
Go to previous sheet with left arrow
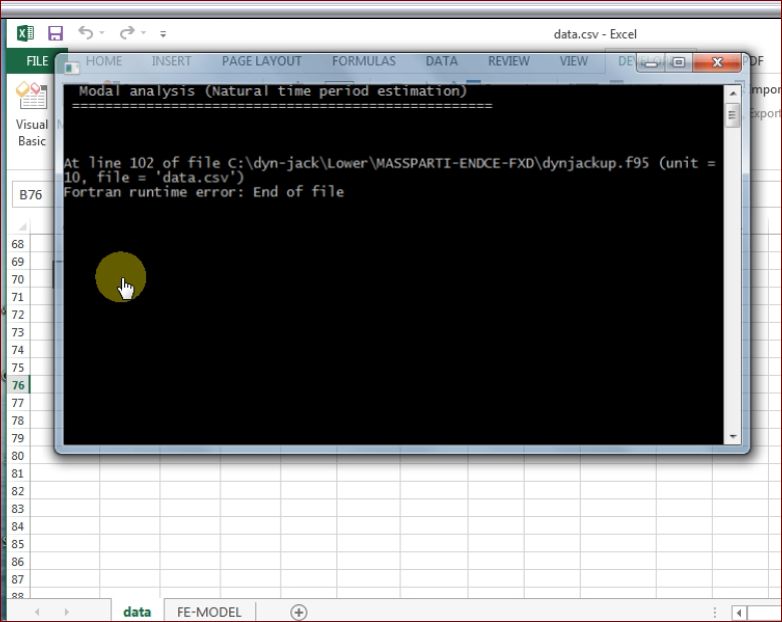(x=37, y=612)
